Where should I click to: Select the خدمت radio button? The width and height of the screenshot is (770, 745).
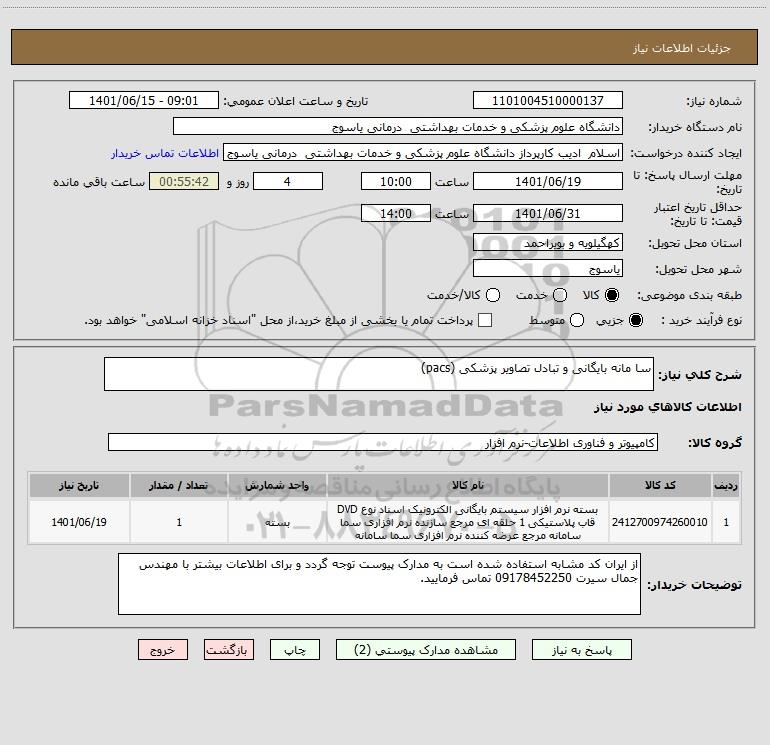click(560, 295)
